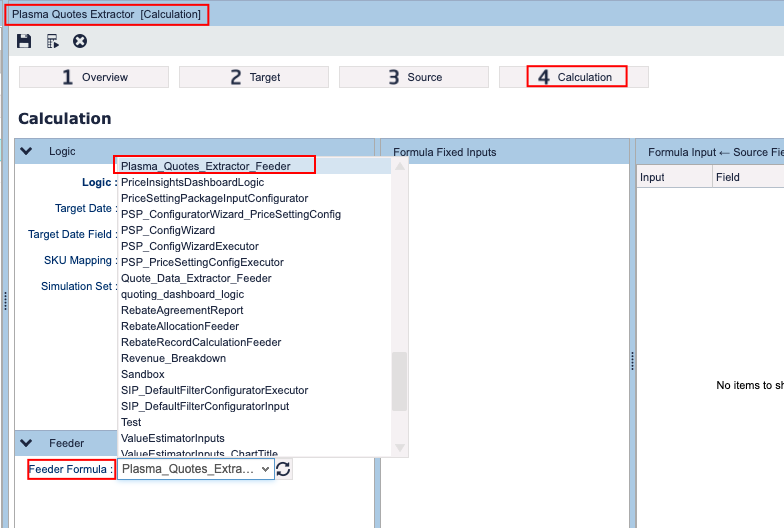784x528 pixels.
Task: Select step 4 Calculation tab
Action: point(574,77)
